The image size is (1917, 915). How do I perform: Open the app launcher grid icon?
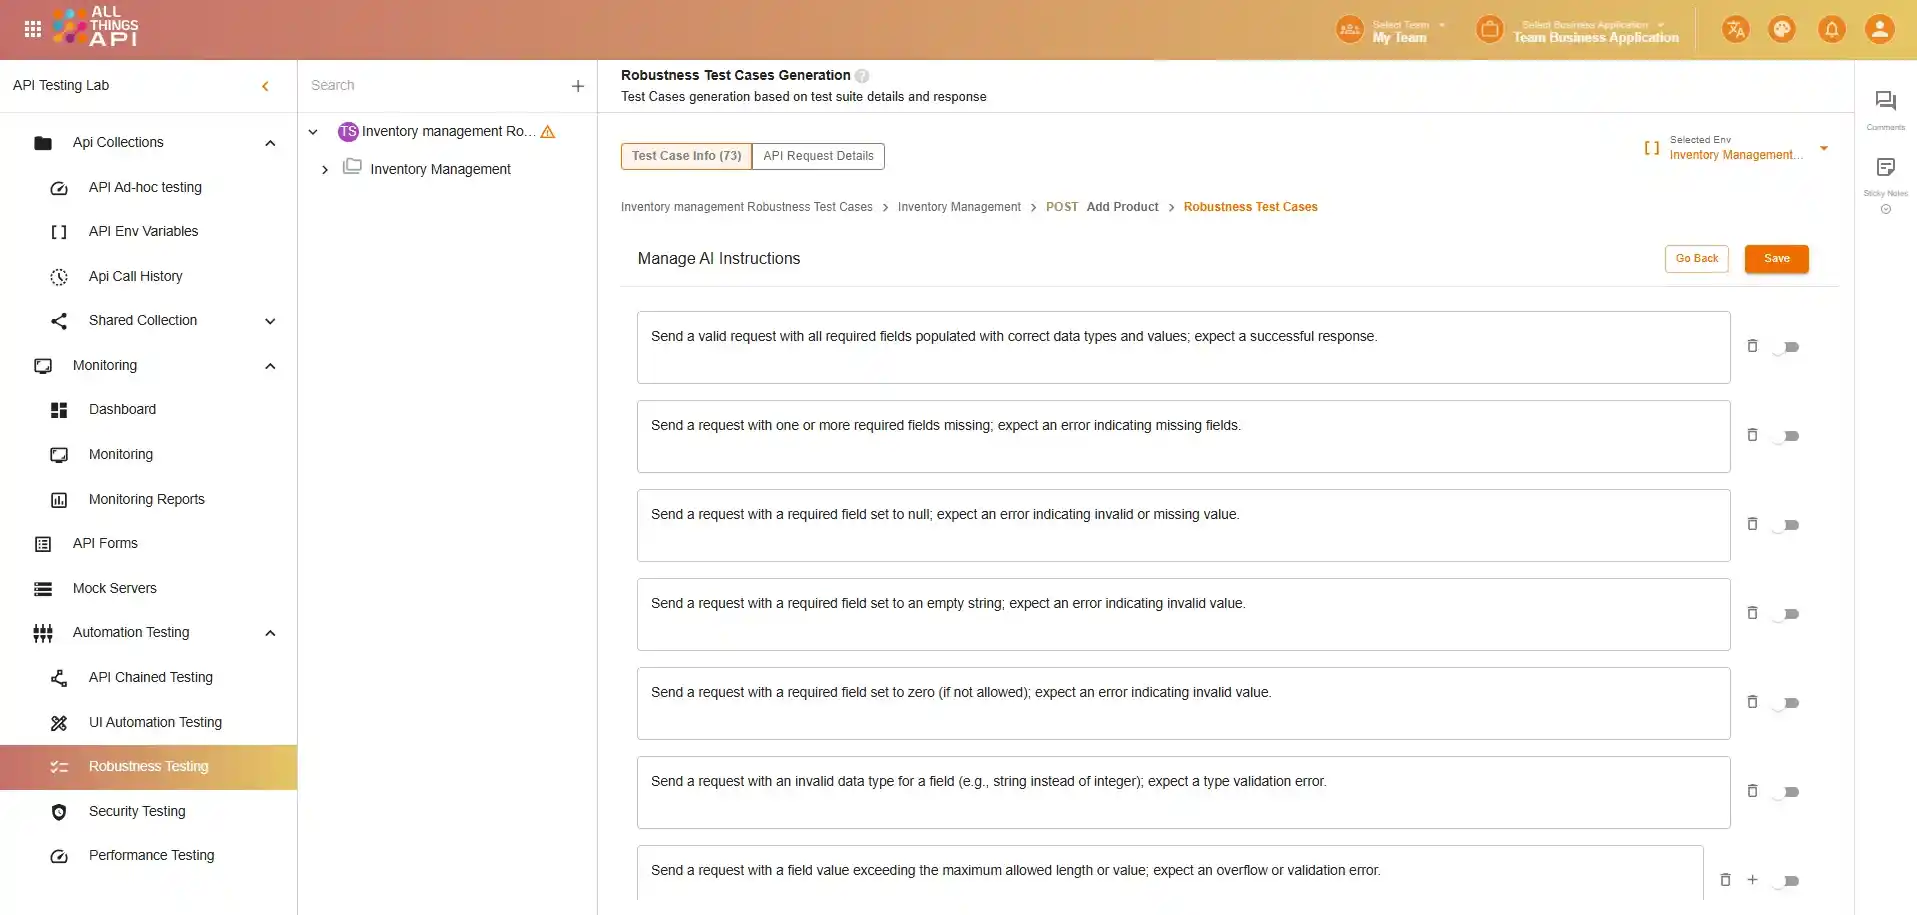tap(32, 29)
